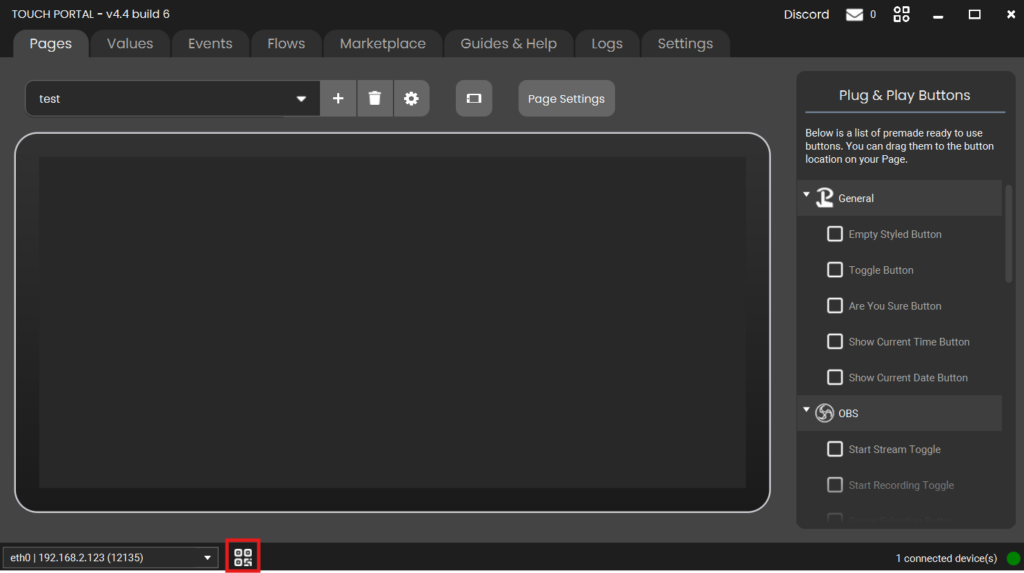Collapse the General category

[807, 196]
